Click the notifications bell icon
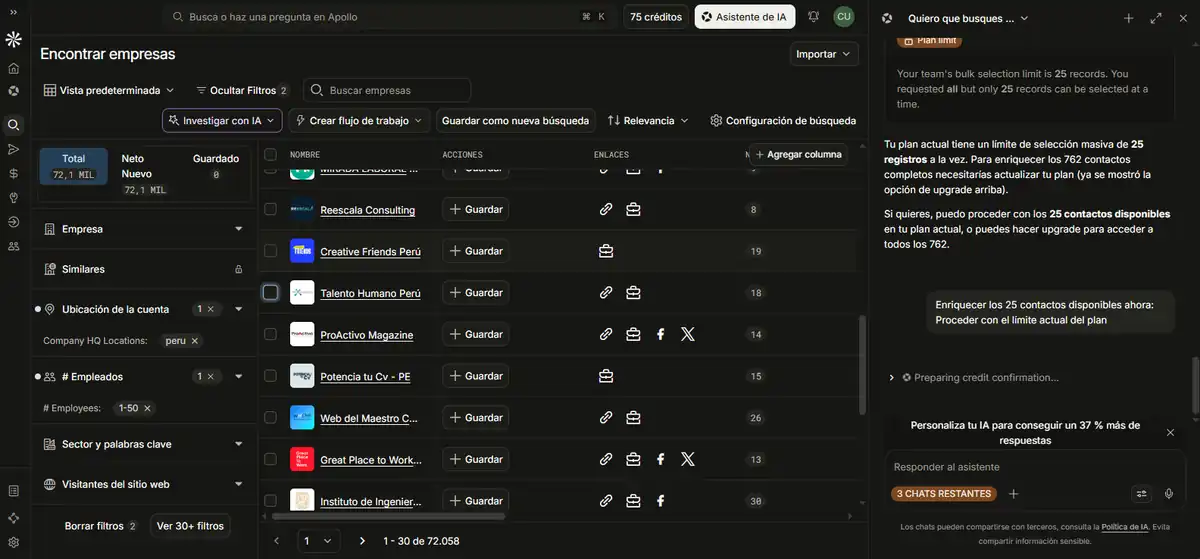1200x559 pixels. coord(814,17)
